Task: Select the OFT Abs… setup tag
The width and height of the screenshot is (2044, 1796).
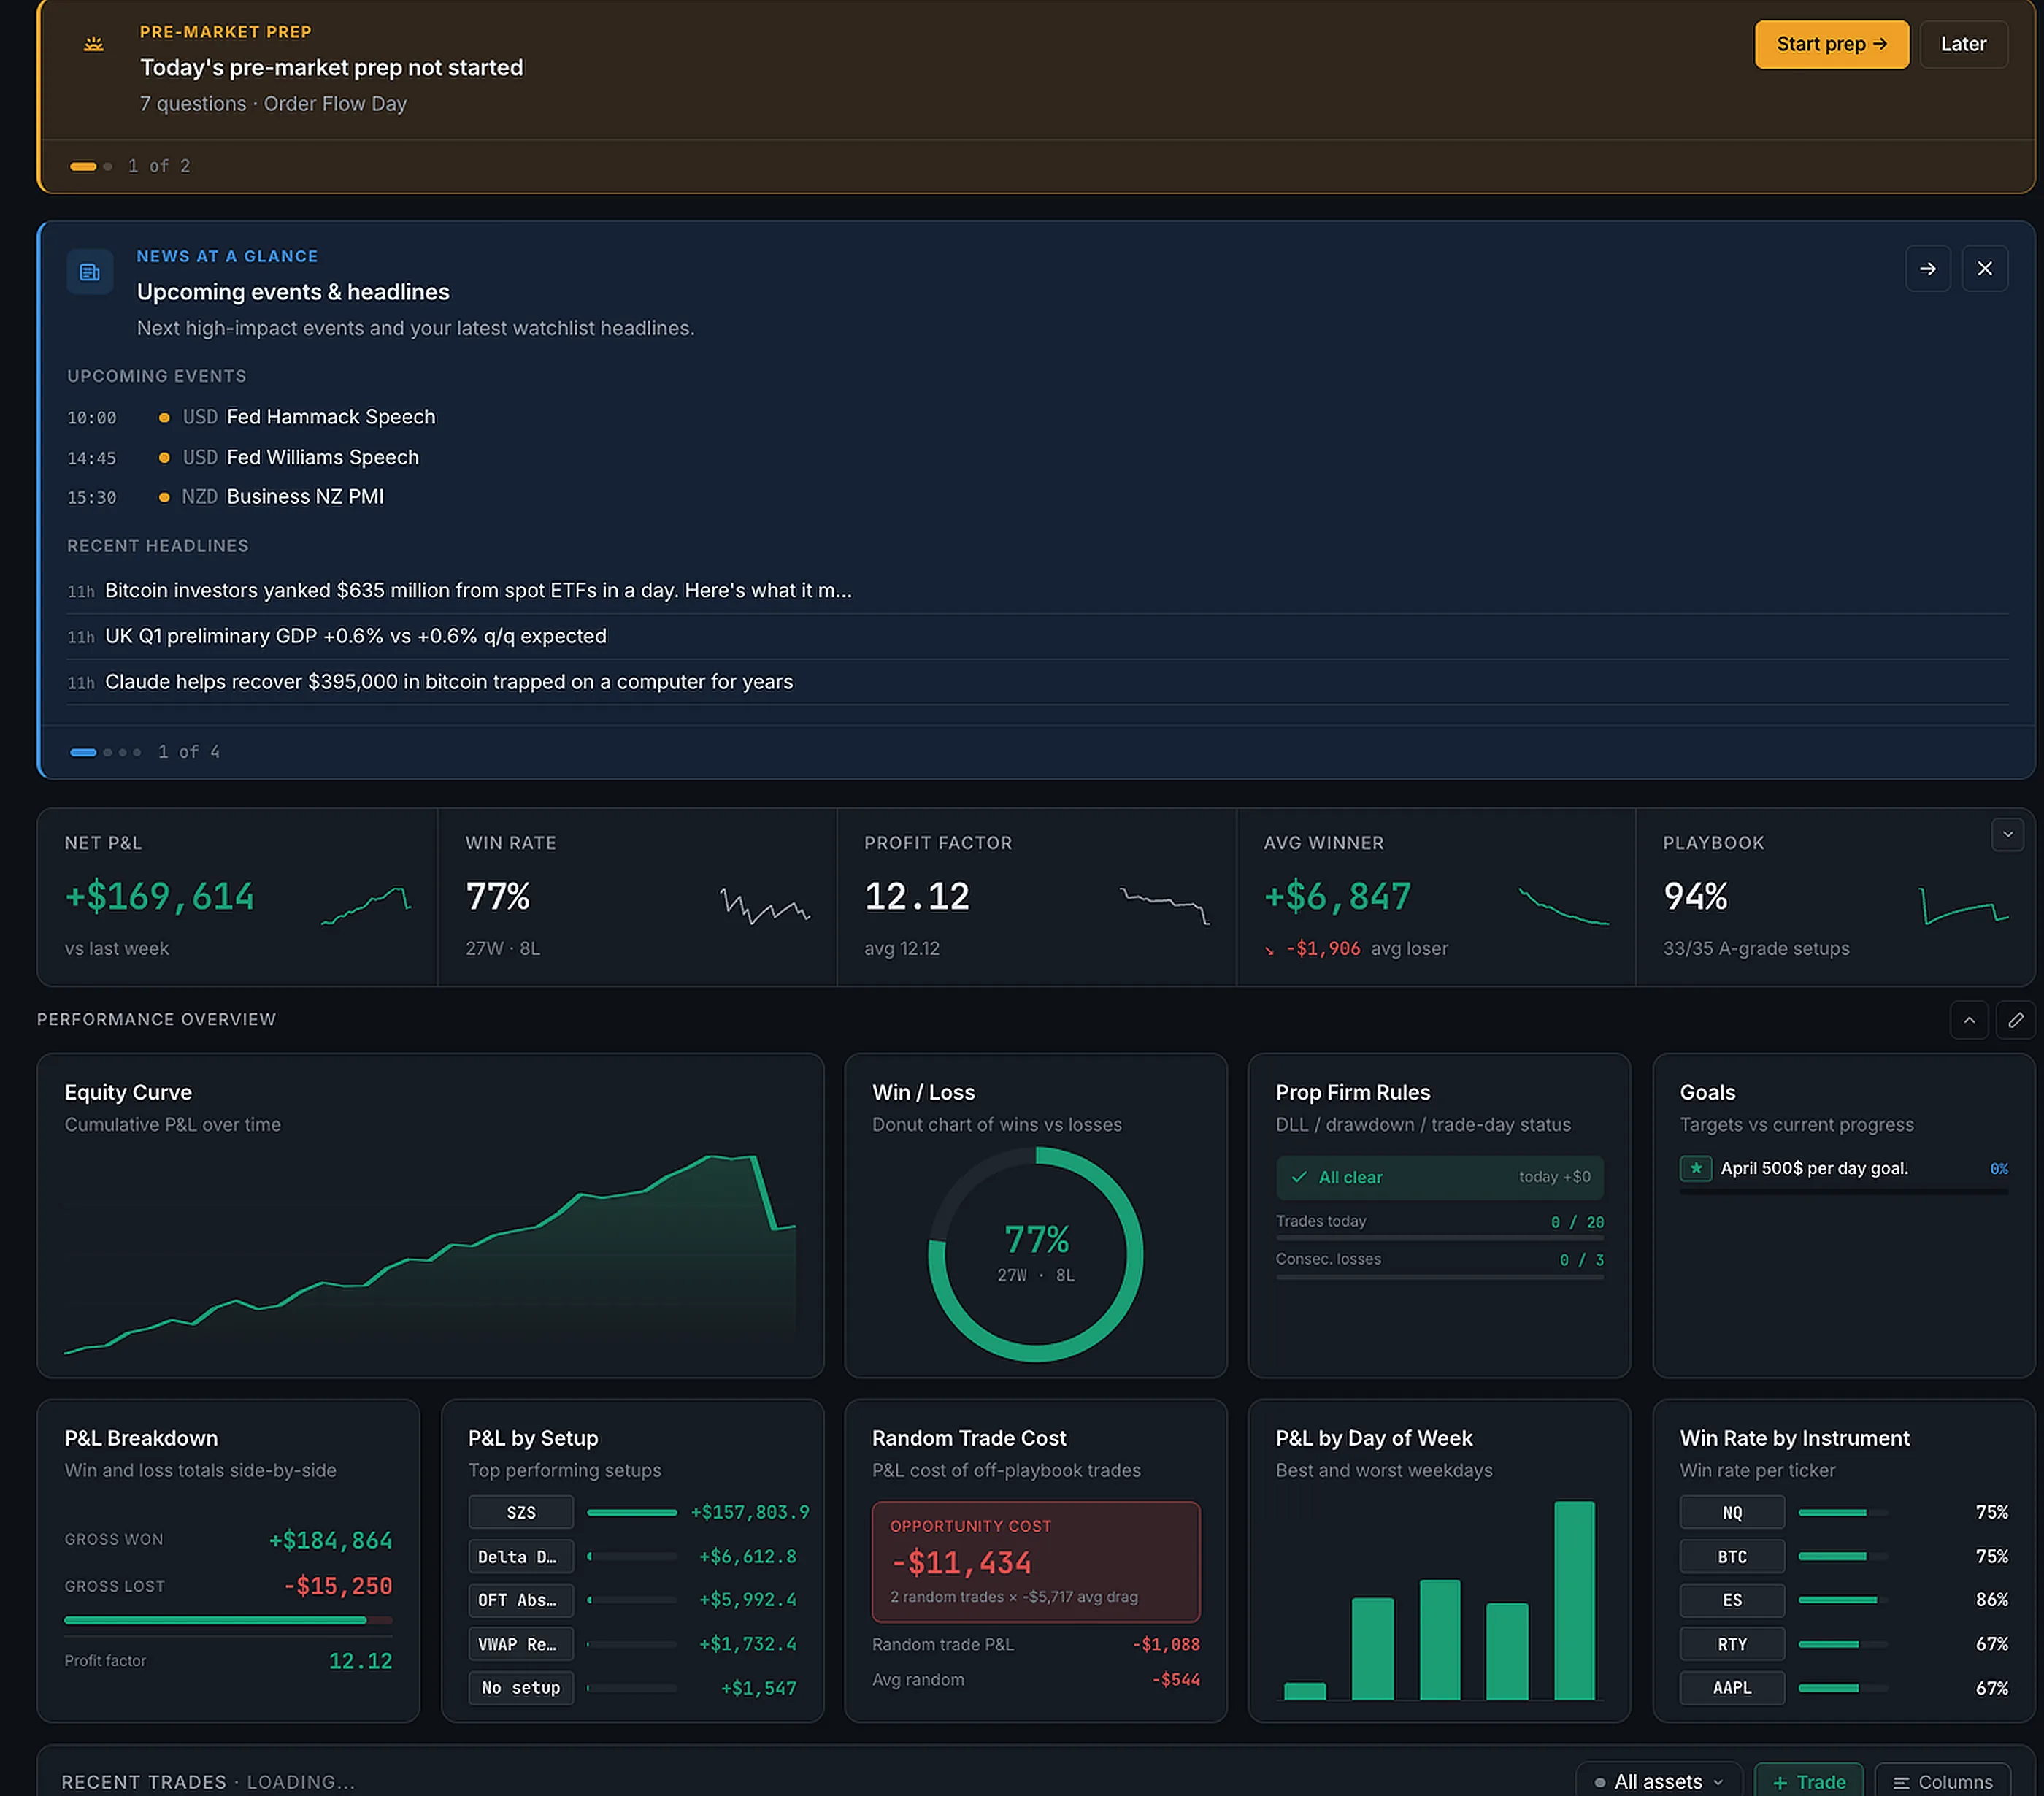Action: [521, 1600]
